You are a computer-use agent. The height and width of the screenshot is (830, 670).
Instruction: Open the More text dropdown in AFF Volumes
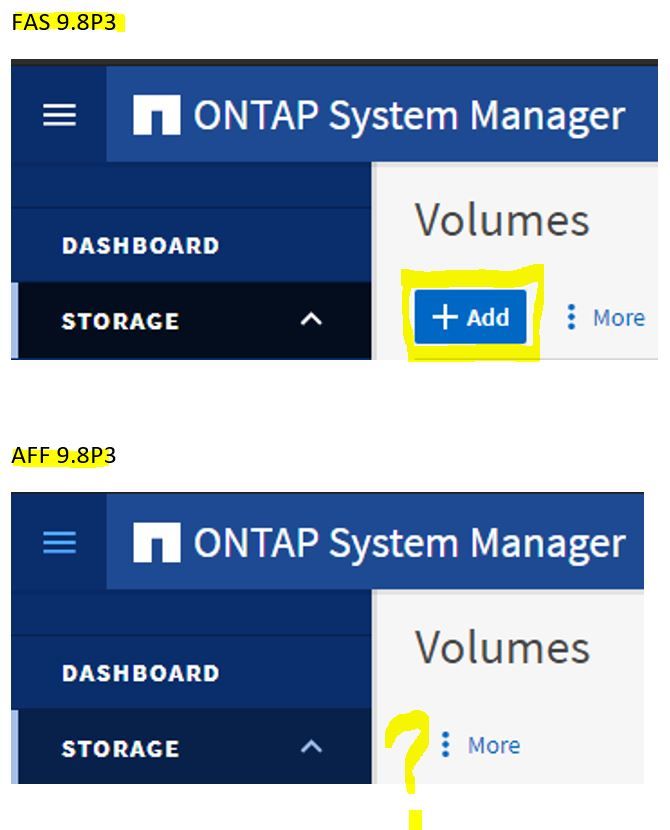493,746
